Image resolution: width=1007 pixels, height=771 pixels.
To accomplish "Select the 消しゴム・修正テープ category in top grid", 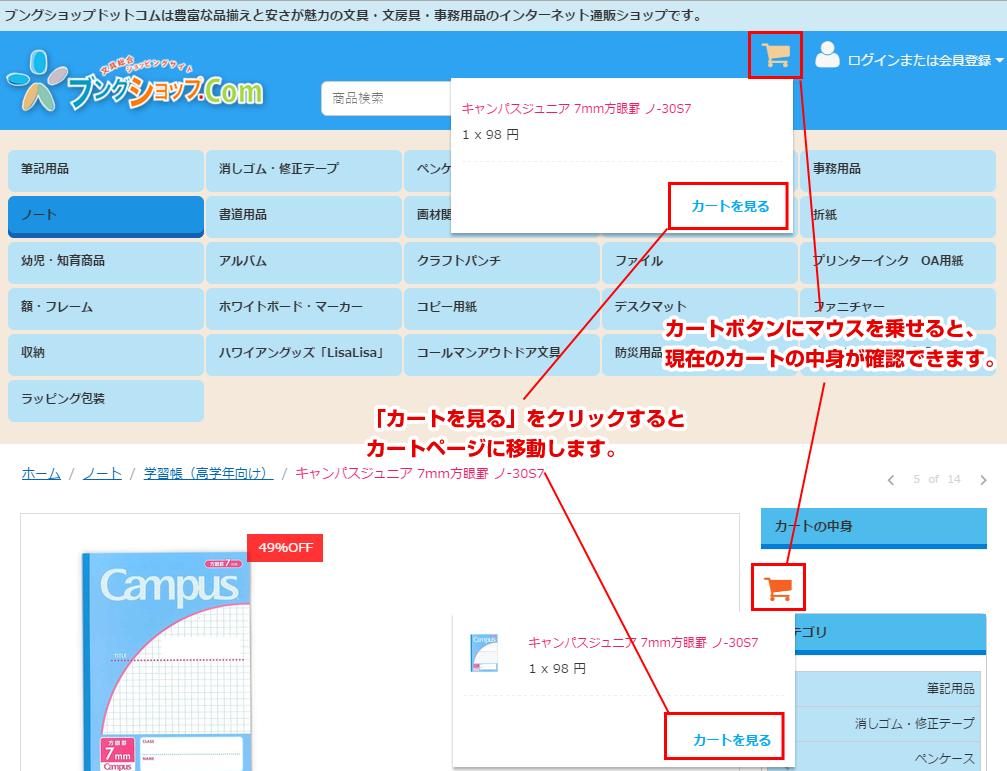I will tap(304, 170).
